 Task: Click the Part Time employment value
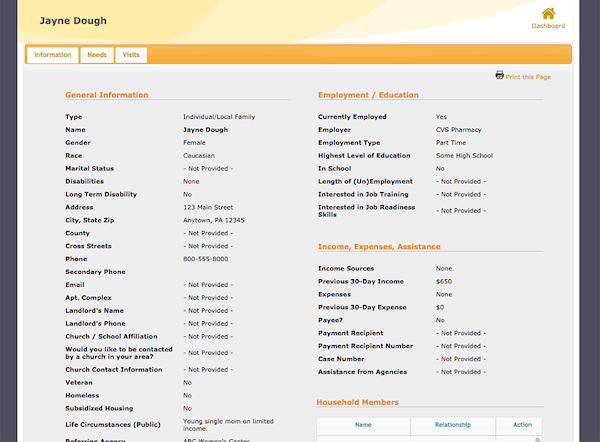(x=451, y=143)
